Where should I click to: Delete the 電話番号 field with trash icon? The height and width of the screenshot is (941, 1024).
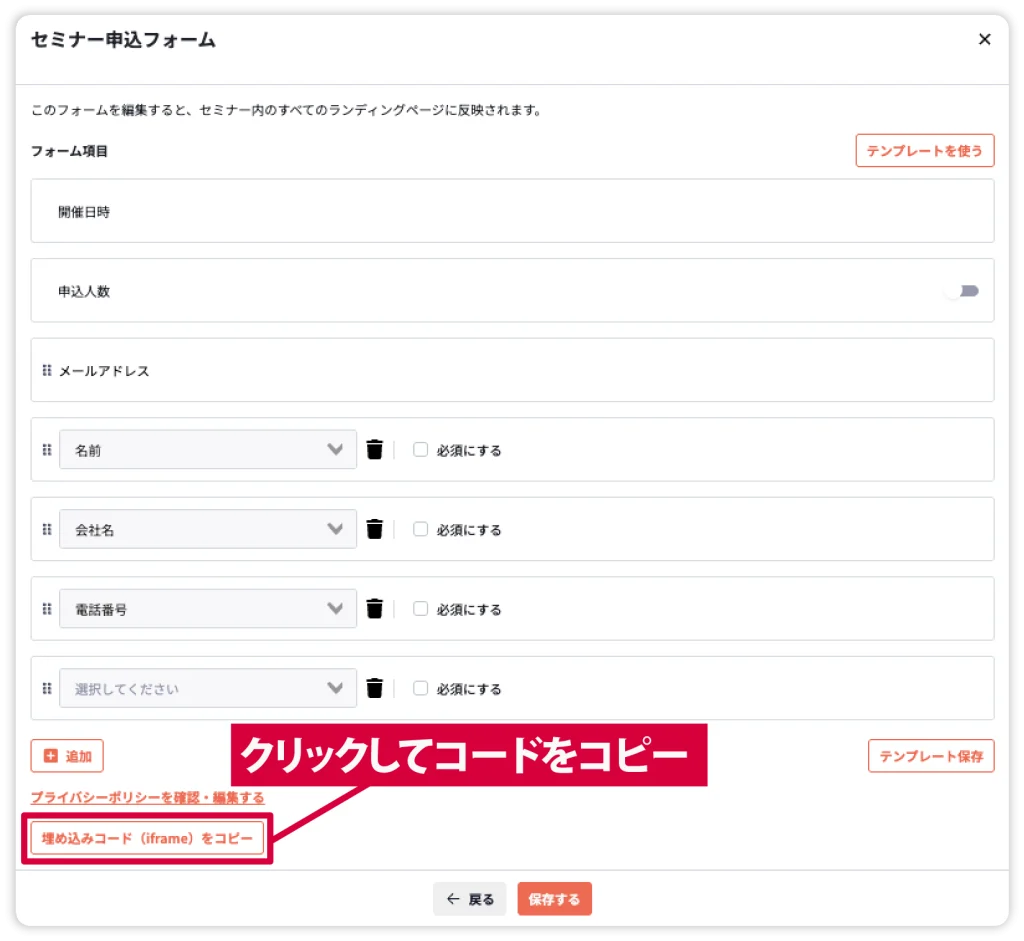[375, 608]
